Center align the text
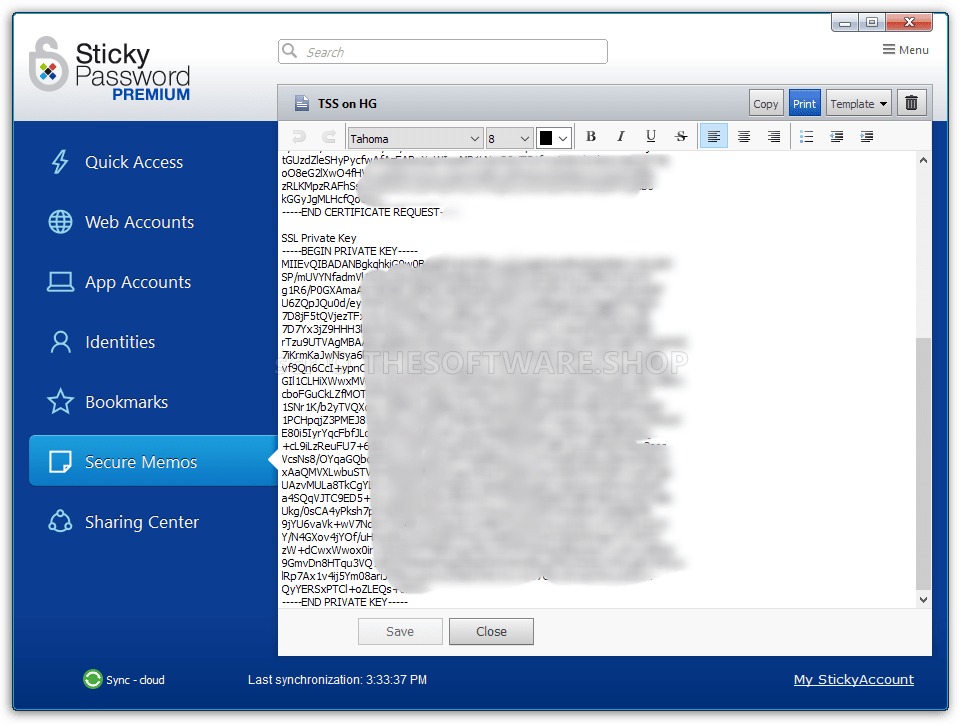The image size is (962, 724). (744, 136)
